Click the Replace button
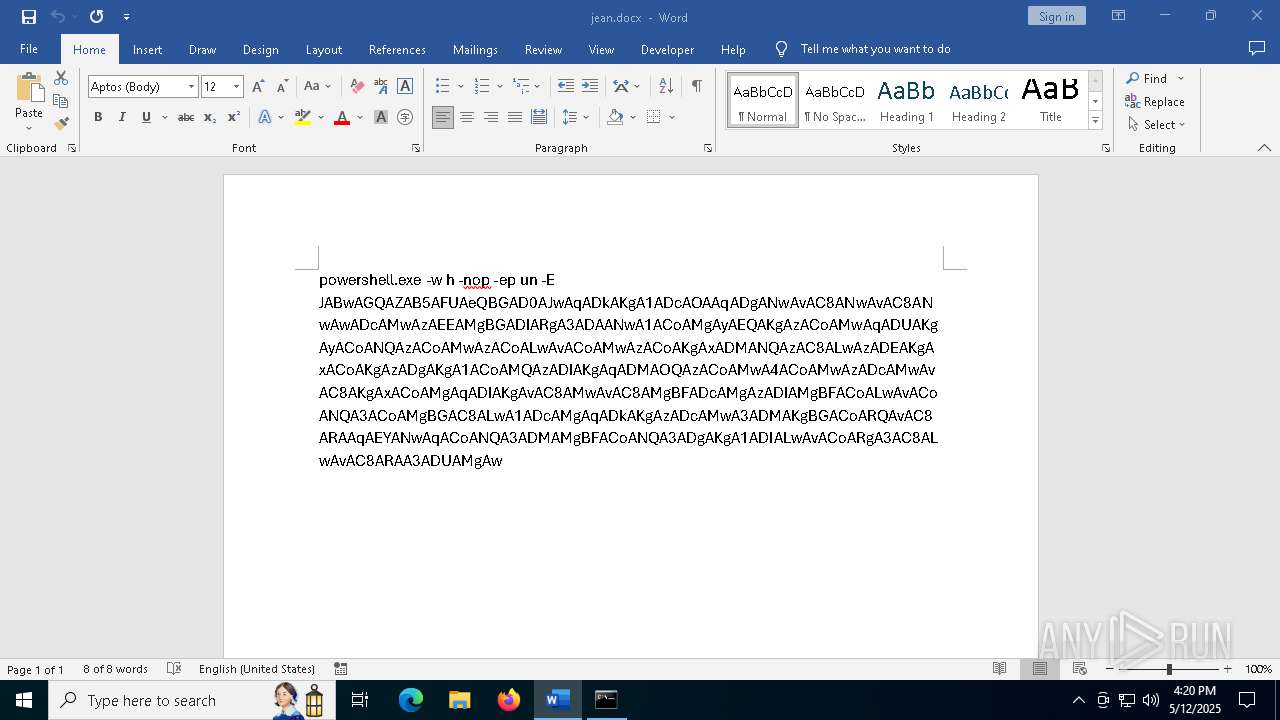 pyautogui.click(x=1155, y=102)
